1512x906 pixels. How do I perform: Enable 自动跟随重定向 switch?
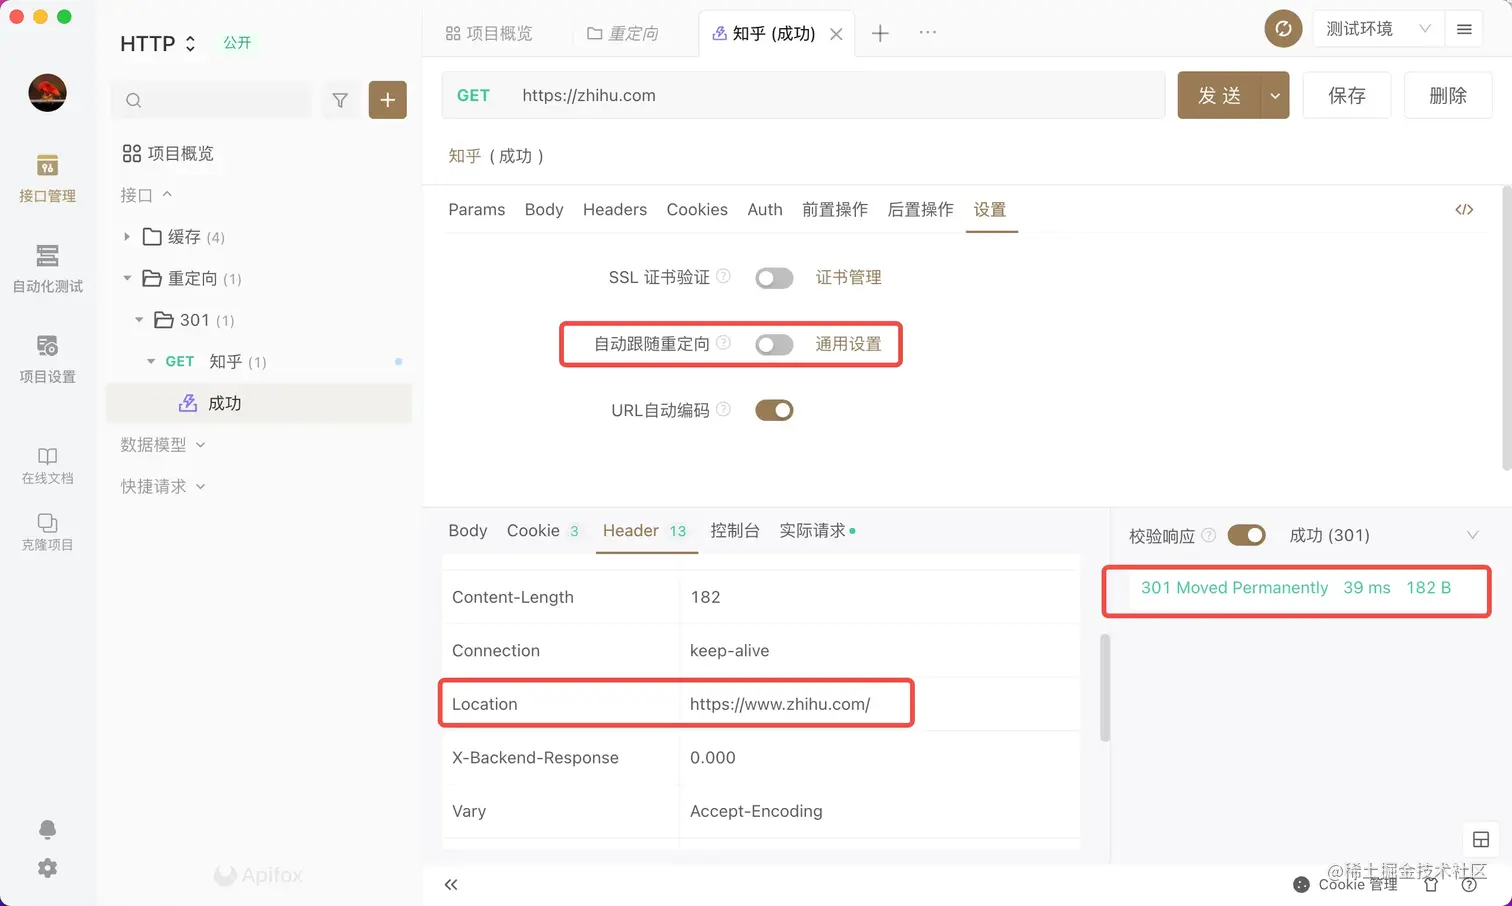click(x=774, y=345)
